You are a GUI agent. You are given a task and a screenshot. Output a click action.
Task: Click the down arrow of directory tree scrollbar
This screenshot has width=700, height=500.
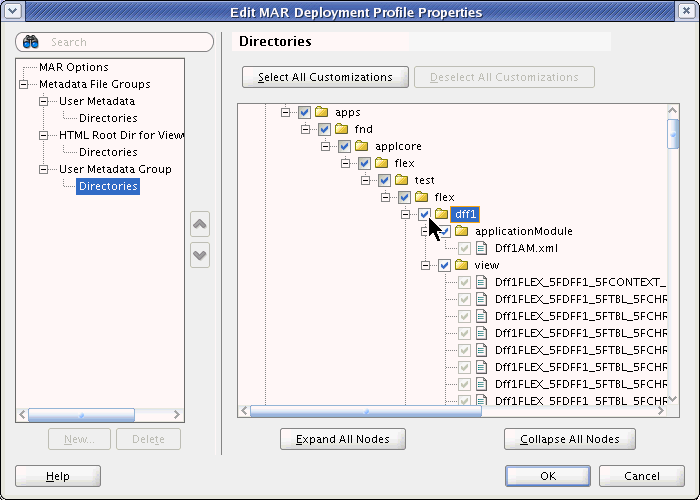(x=673, y=399)
